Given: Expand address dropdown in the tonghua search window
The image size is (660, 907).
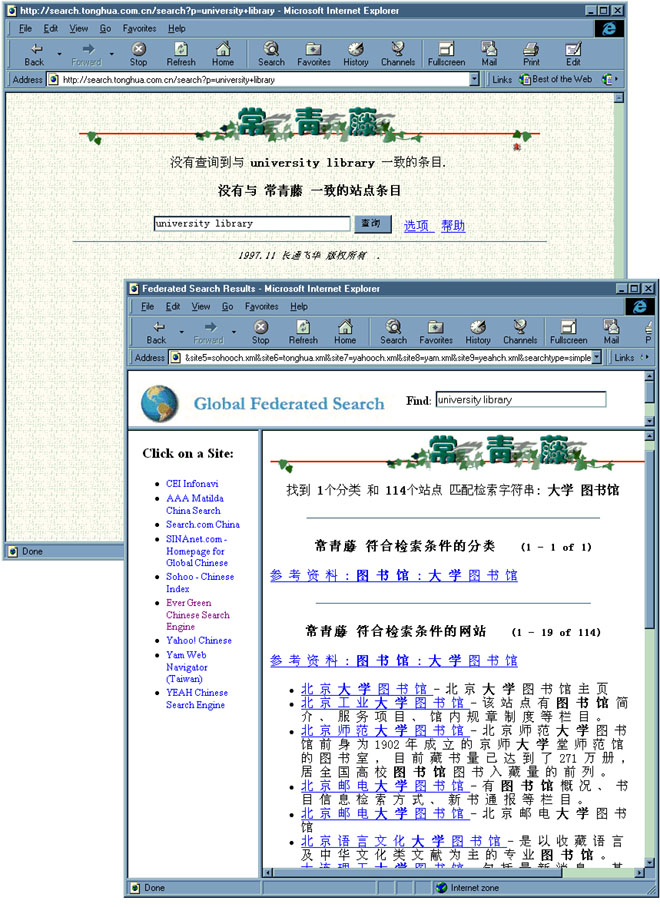Looking at the screenshot, I should point(475,79).
